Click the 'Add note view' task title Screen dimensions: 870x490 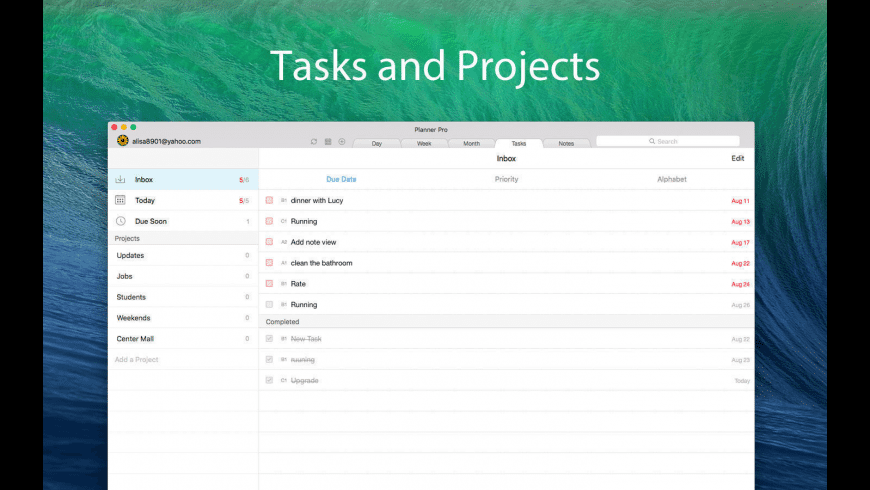pyautogui.click(x=313, y=242)
